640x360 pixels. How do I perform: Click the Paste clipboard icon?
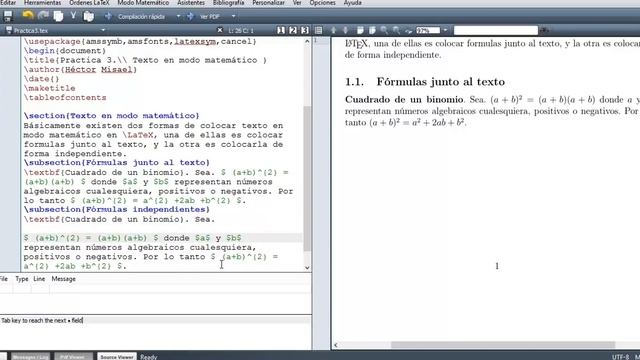(89, 16)
